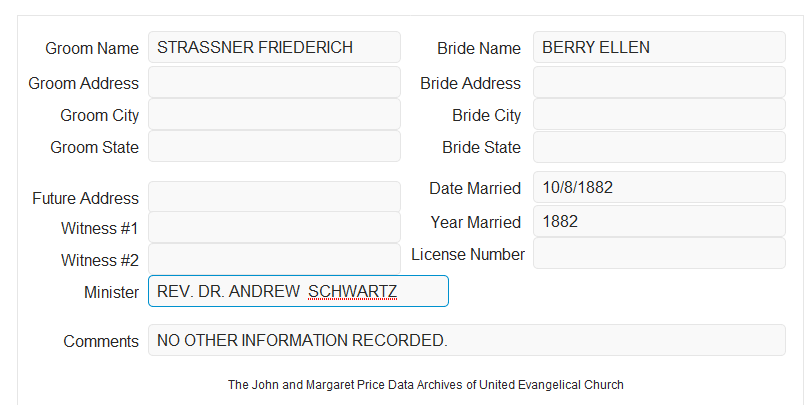Click the Comments label text

click(101, 341)
